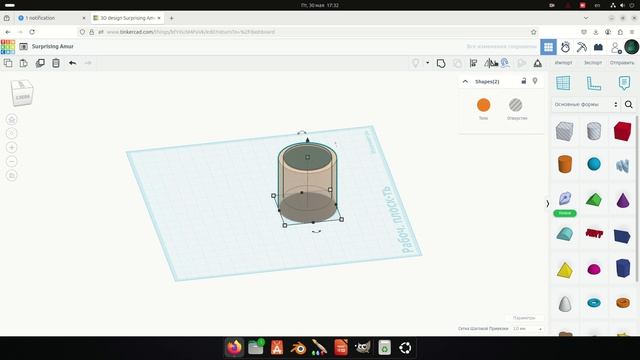The height and width of the screenshot is (360, 640).
Task: Click the view cube
Action: [x=22, y=93]
